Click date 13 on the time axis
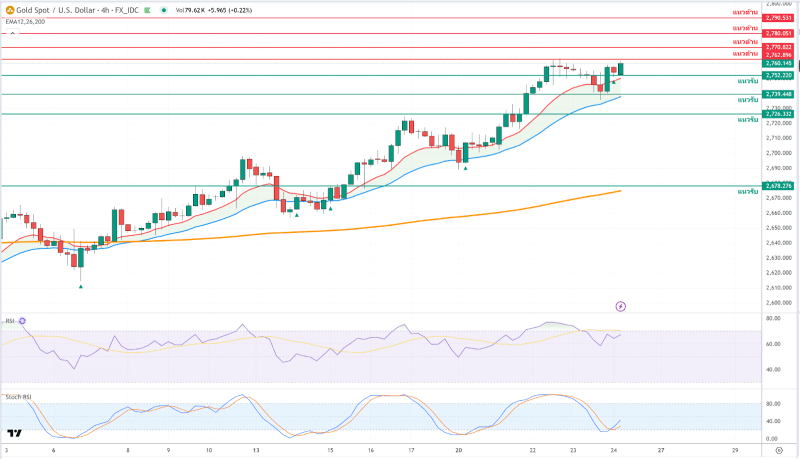Screen dimensions: 800x459 click(257, 451)
